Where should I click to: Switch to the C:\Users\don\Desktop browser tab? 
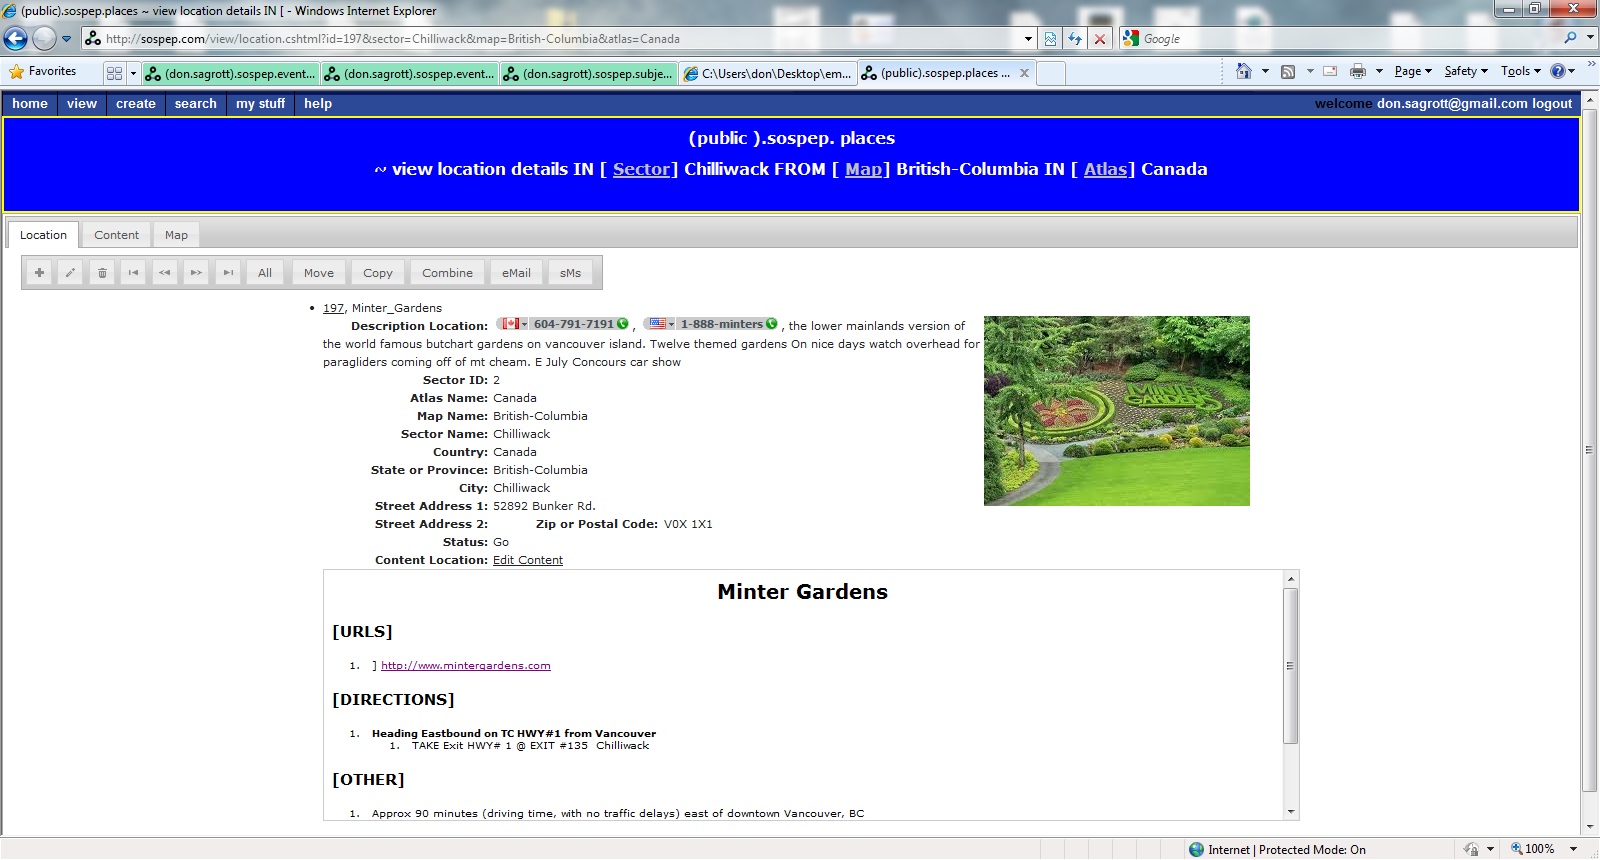pyautogui.click(x=768, y=73)
